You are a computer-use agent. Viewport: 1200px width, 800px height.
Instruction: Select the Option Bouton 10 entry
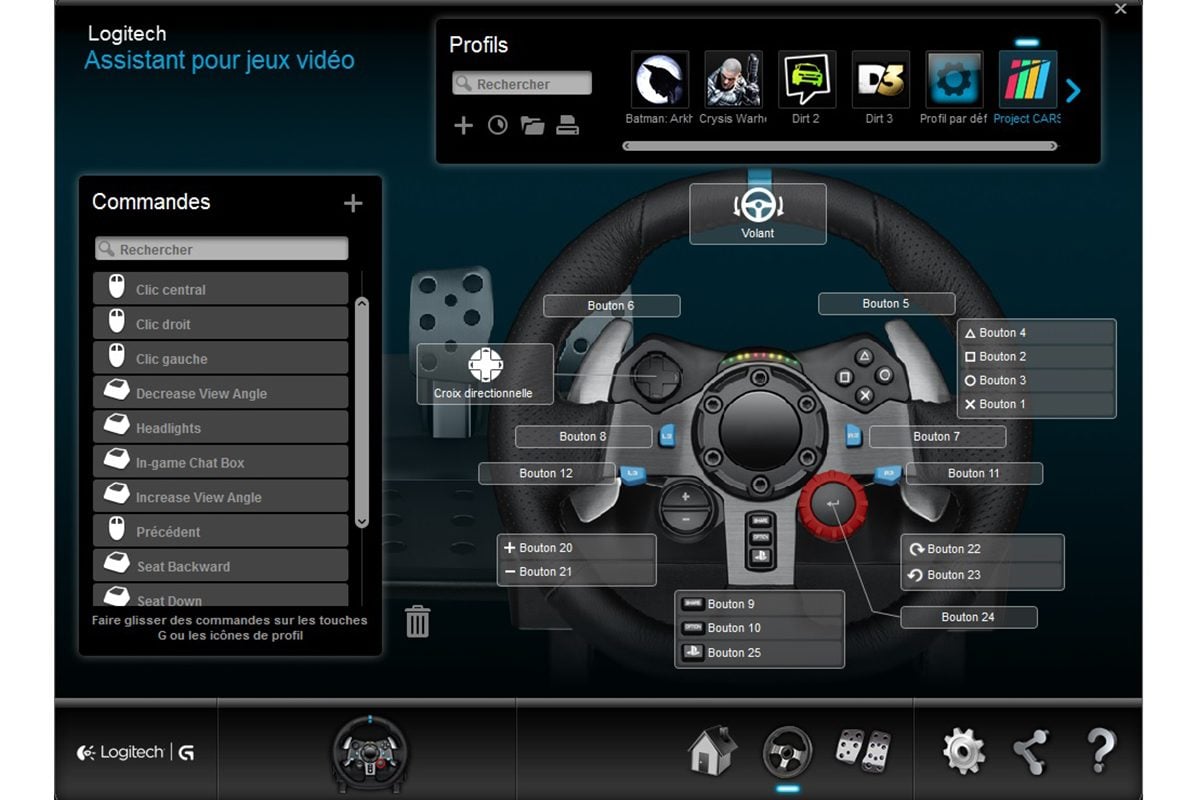pyautogui.click(x=760, y=628)
